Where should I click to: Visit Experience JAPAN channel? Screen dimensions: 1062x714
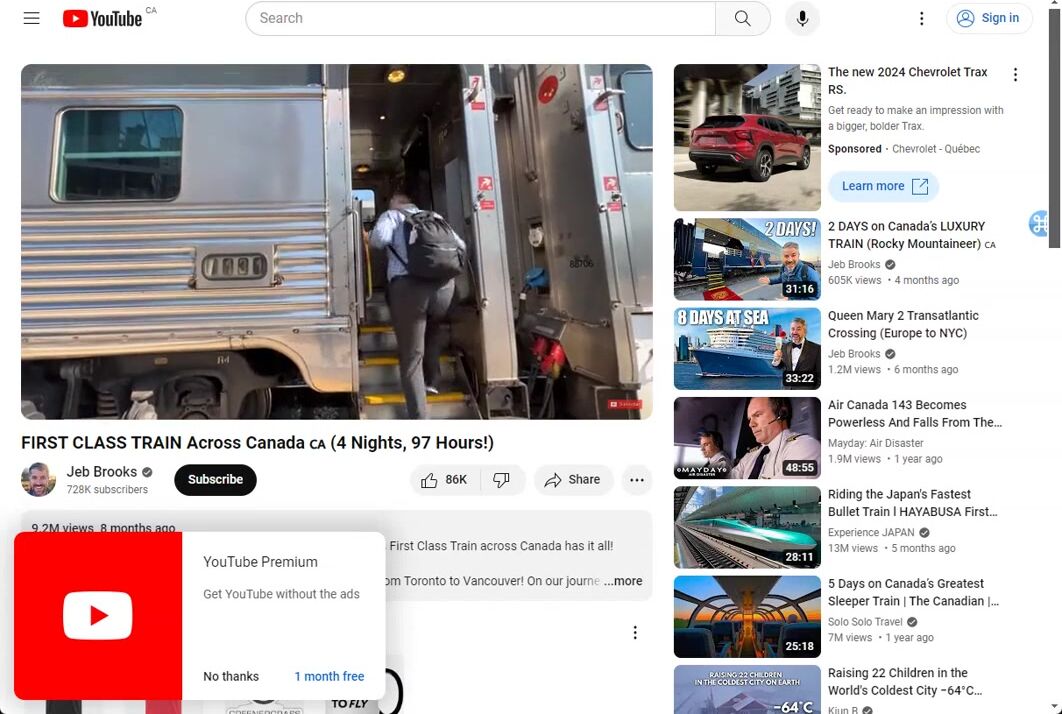click(x=871, y=532)
